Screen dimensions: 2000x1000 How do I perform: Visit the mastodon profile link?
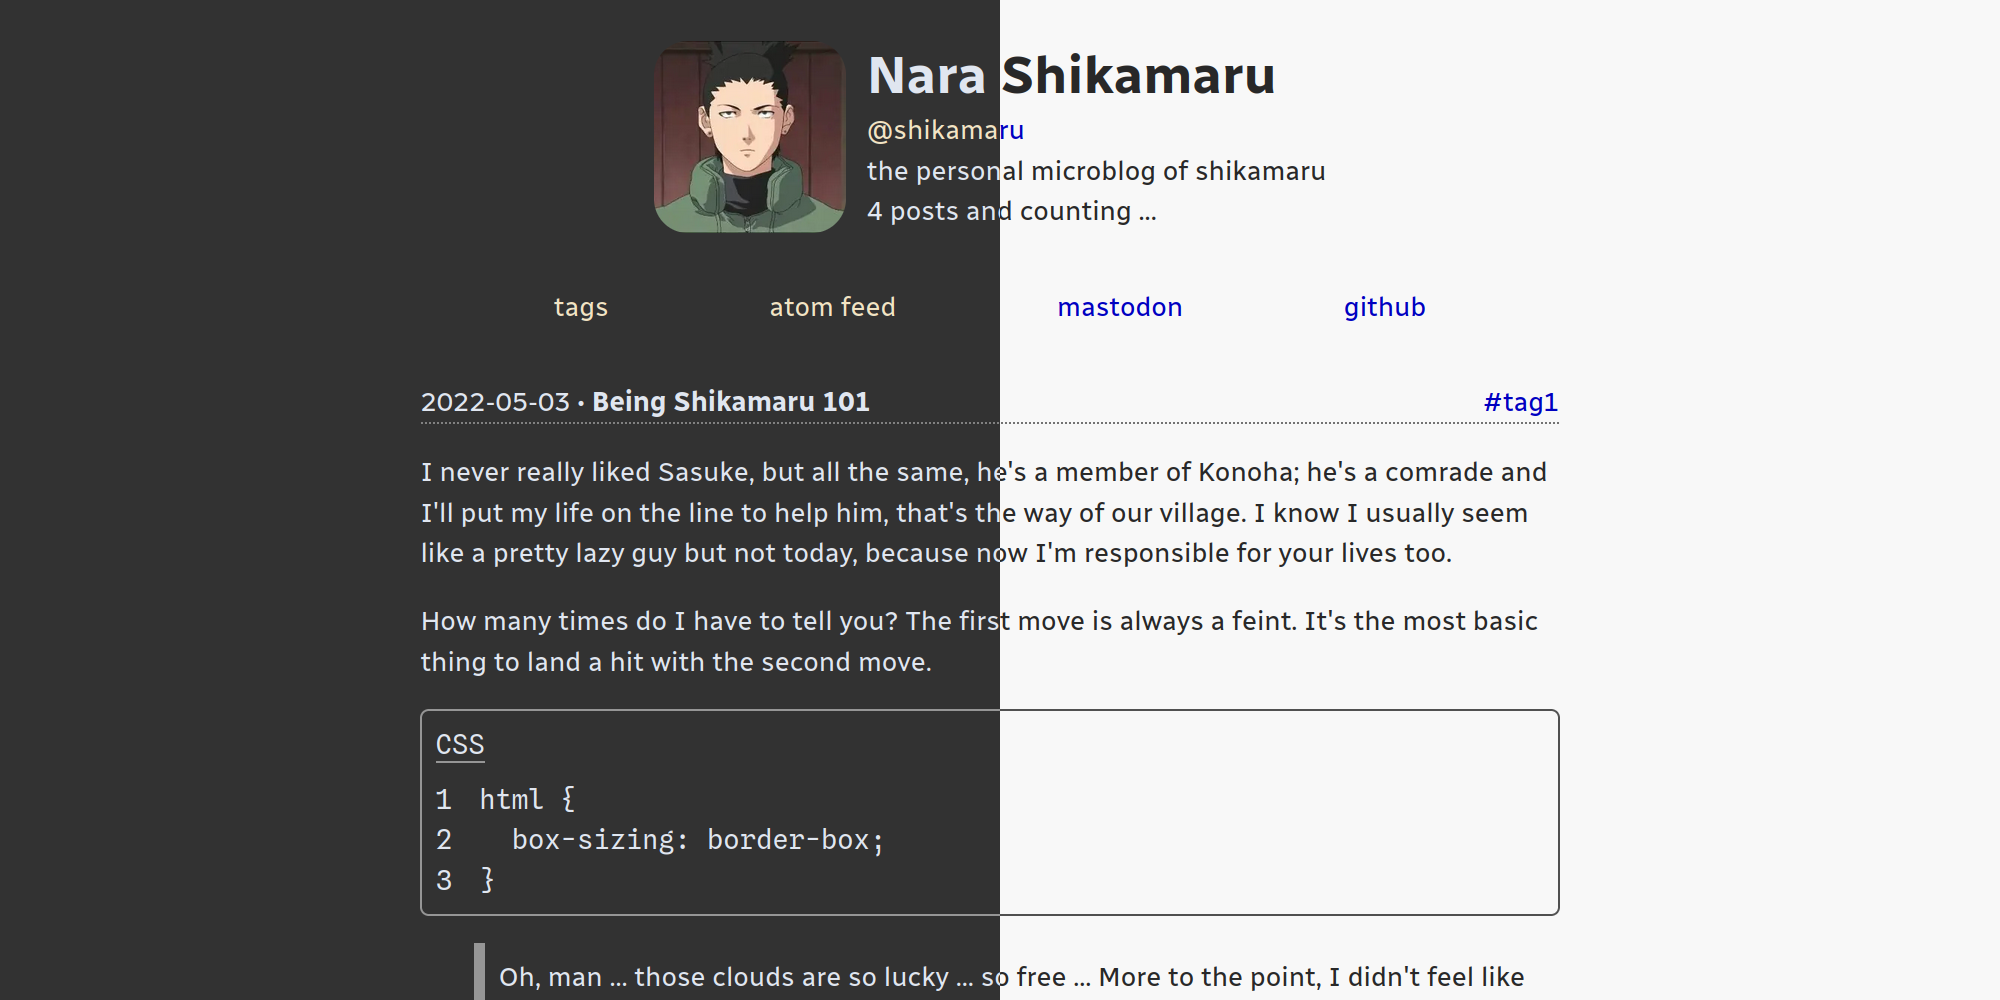tap(1119, 307)
